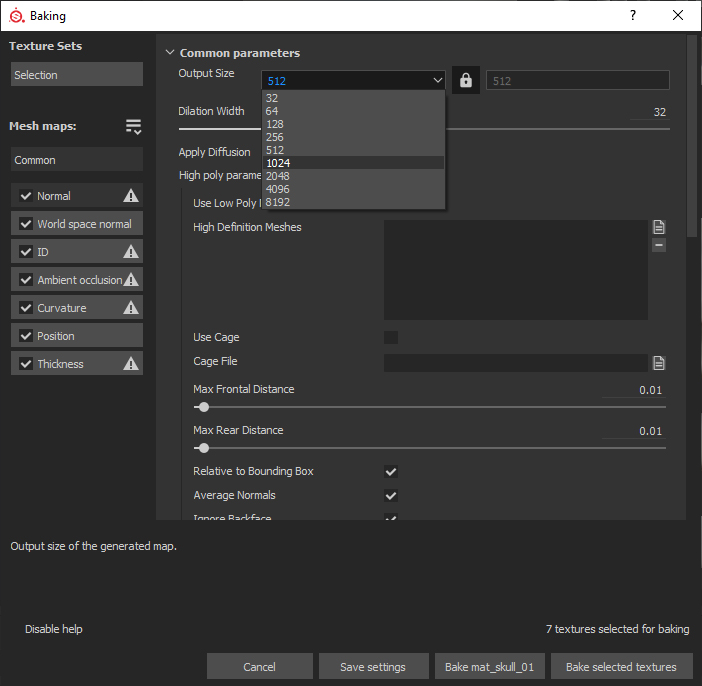This screenshot has height=686, width=702.
Task: Click the load High Definition Meshes file icon
Action: pyautogui.click(x=659, y=227)
